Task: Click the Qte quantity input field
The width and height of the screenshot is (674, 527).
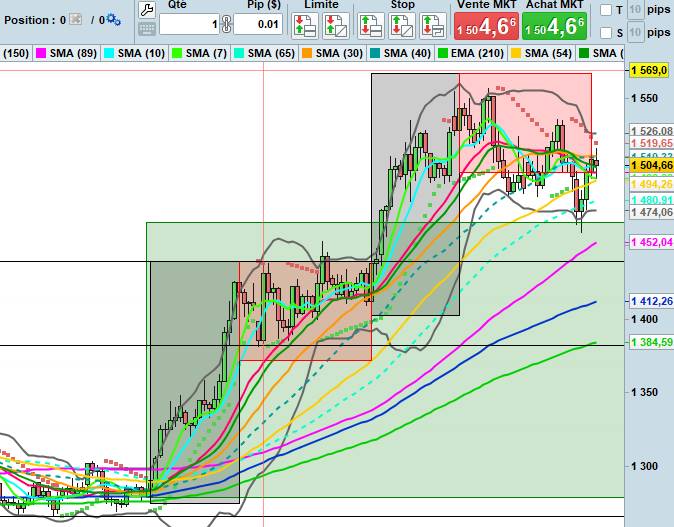Action: coord(189,24)
